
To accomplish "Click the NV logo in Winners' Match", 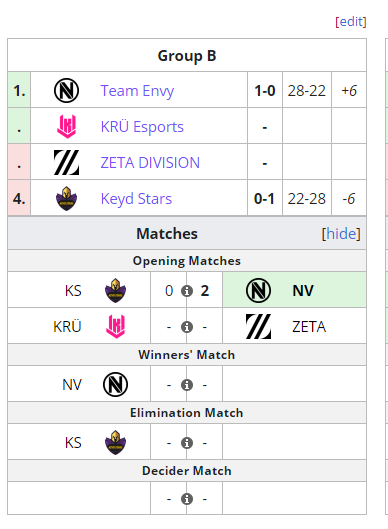I will point(115,384).
